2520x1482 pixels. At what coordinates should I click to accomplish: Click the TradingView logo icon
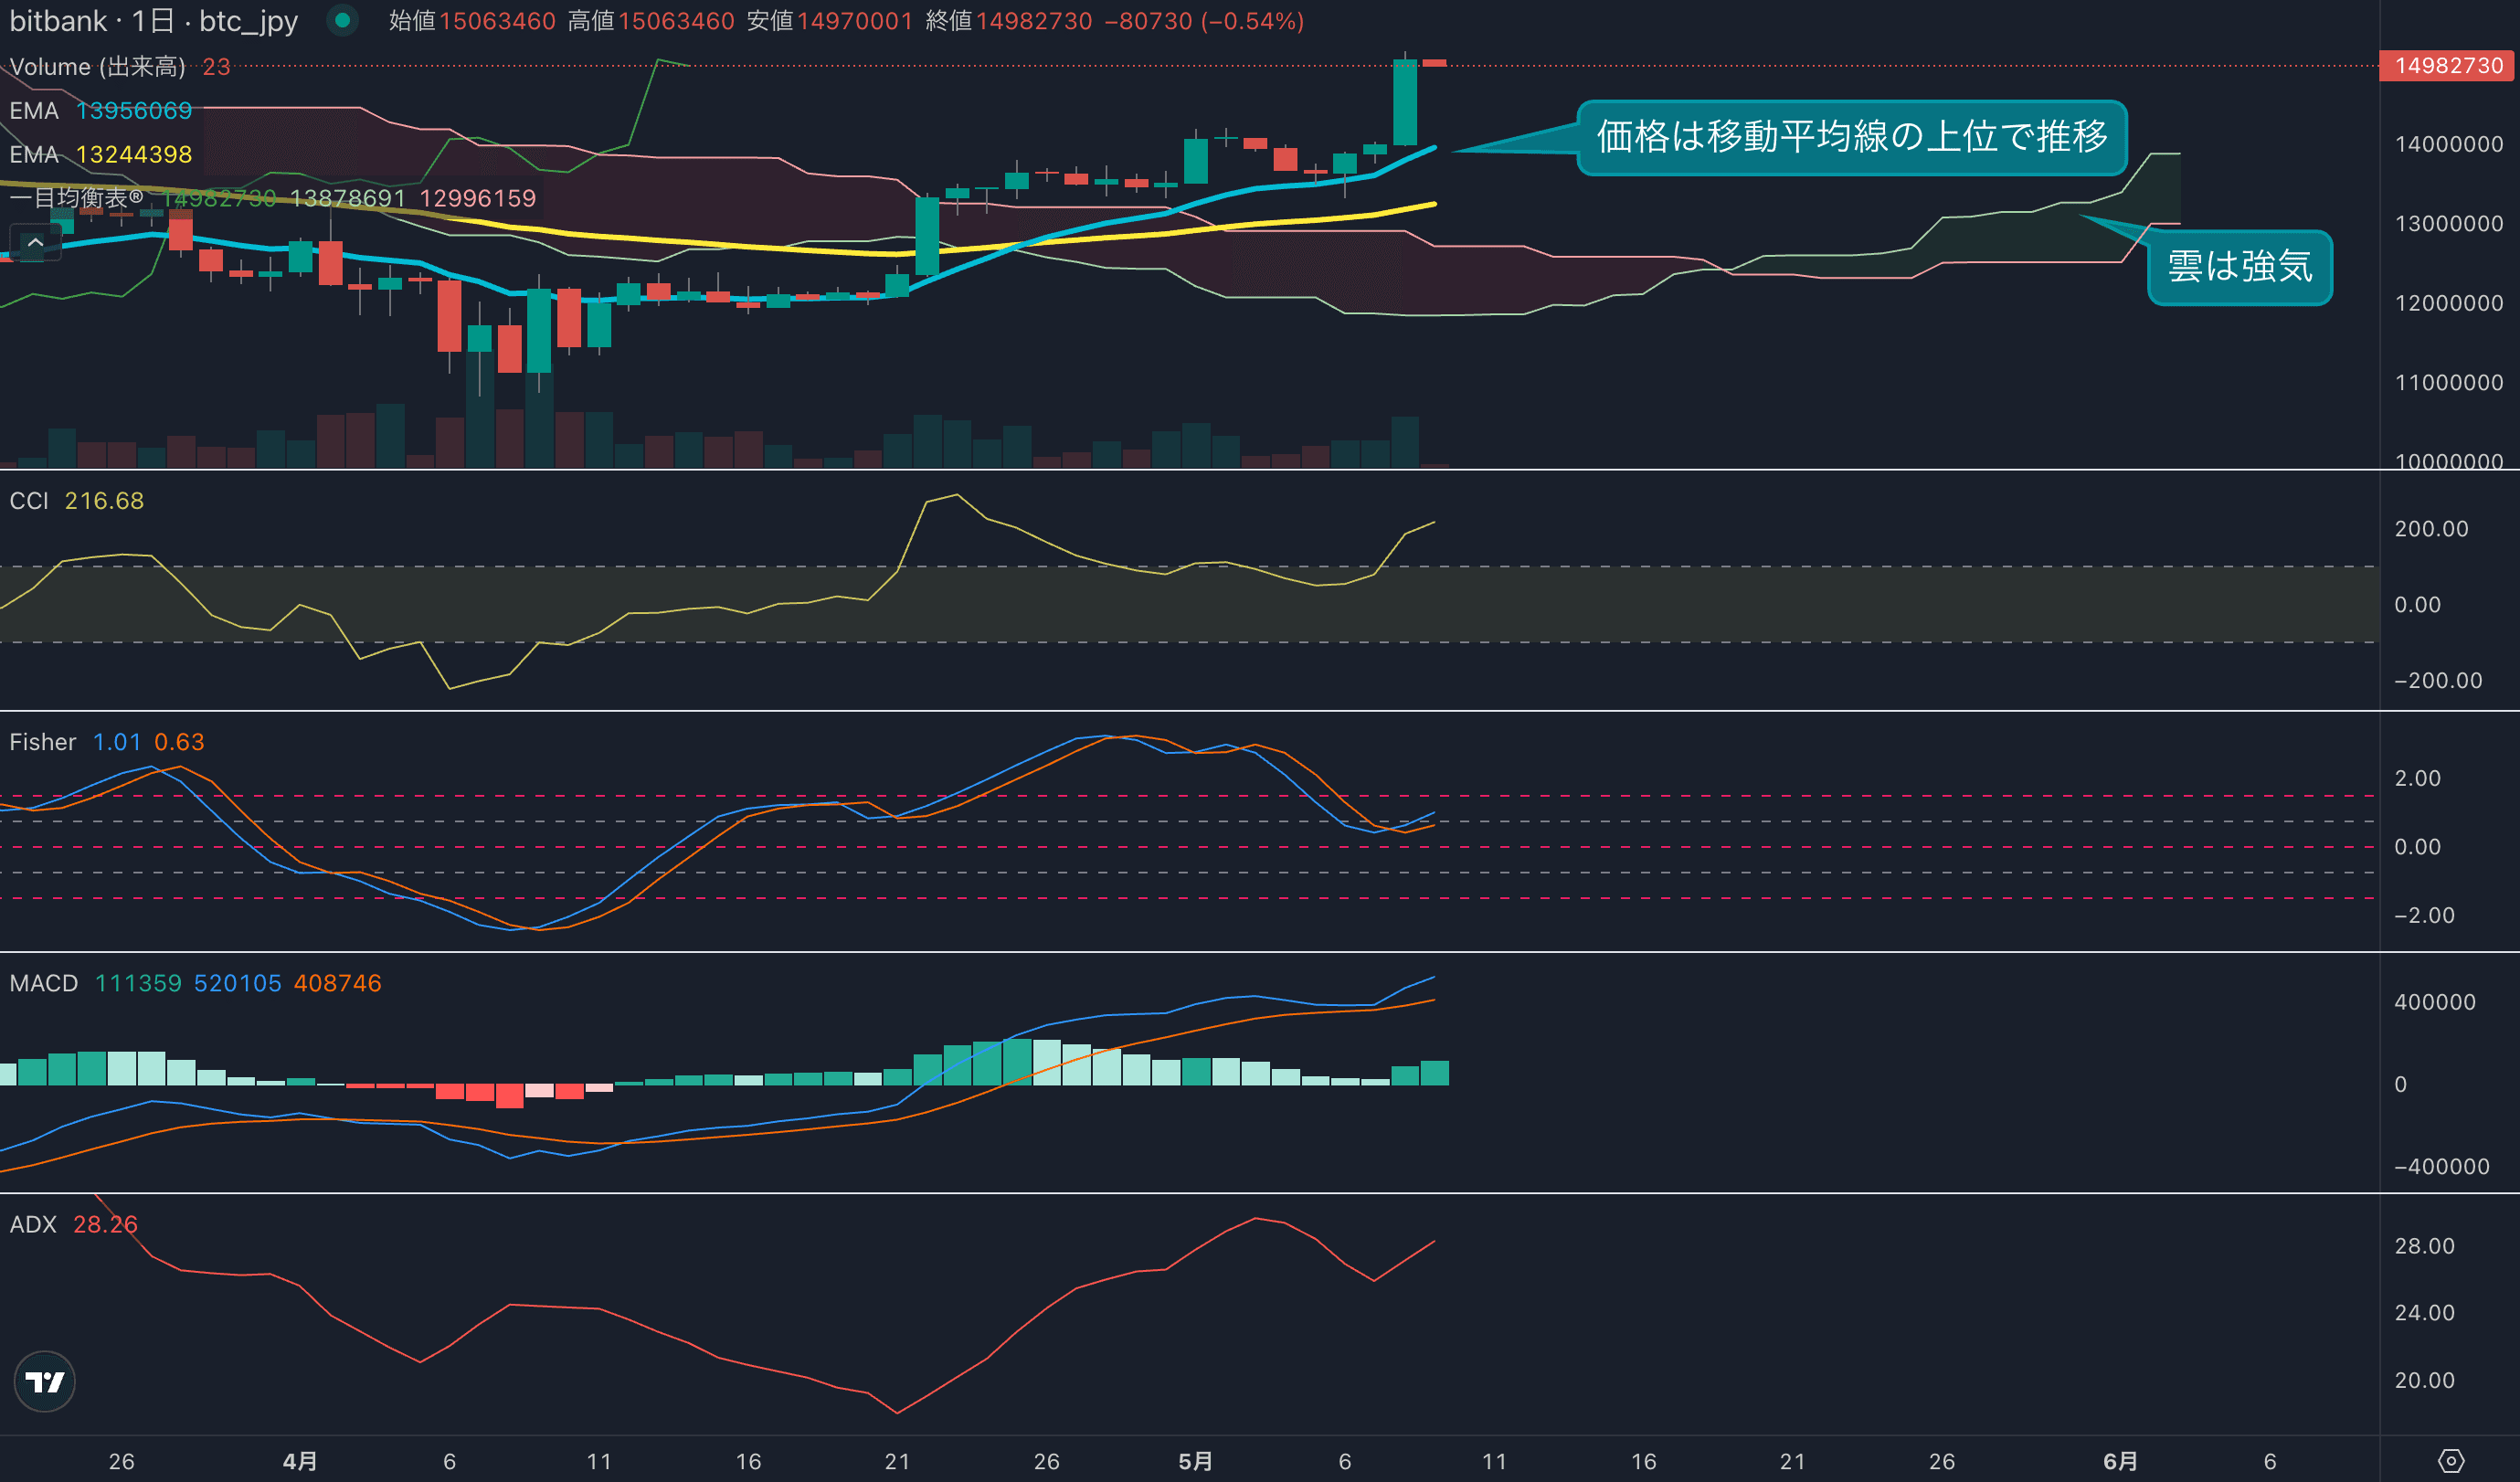(x=44, y=1381)
